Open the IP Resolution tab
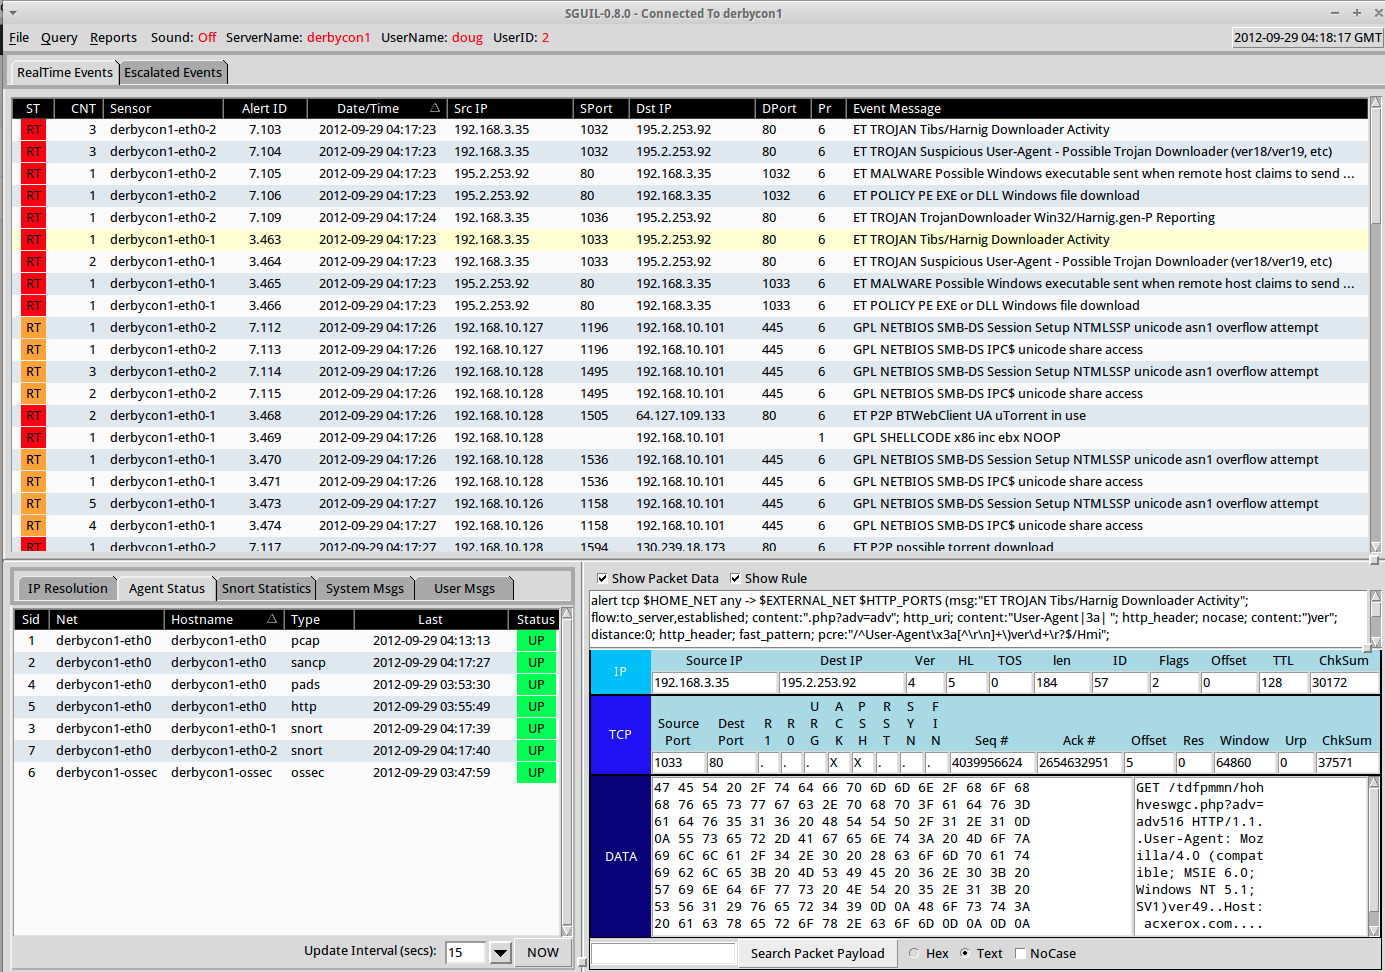 click(x=66, y=588)
